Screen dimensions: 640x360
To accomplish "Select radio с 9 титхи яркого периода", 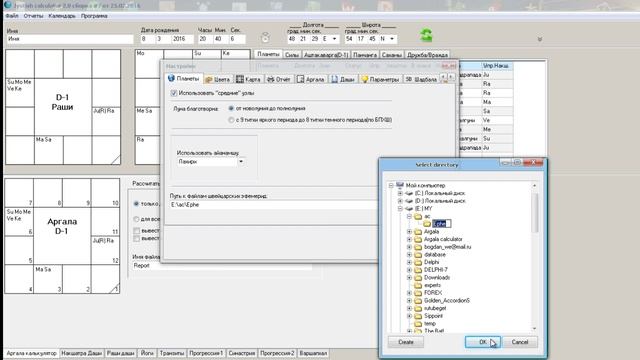I will click(x=231, y=120).
